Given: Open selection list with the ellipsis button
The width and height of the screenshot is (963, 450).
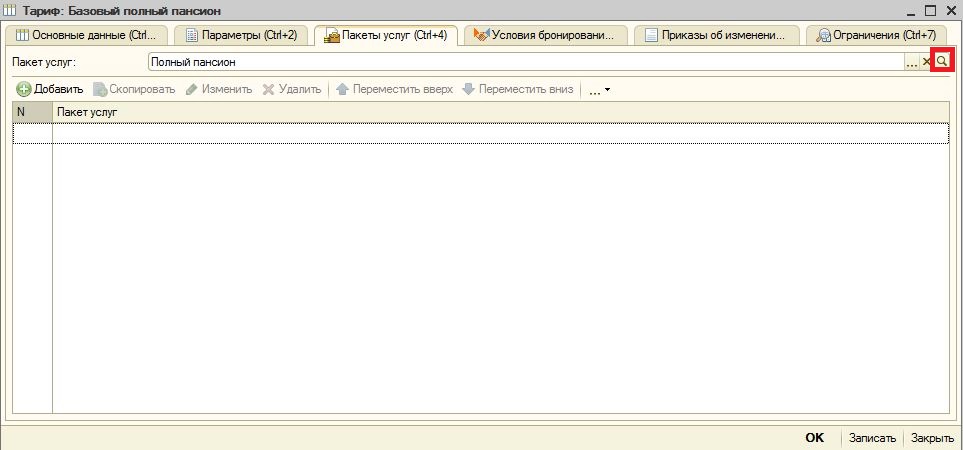Looking at the screenshot, I should click(x=912, y=62).
